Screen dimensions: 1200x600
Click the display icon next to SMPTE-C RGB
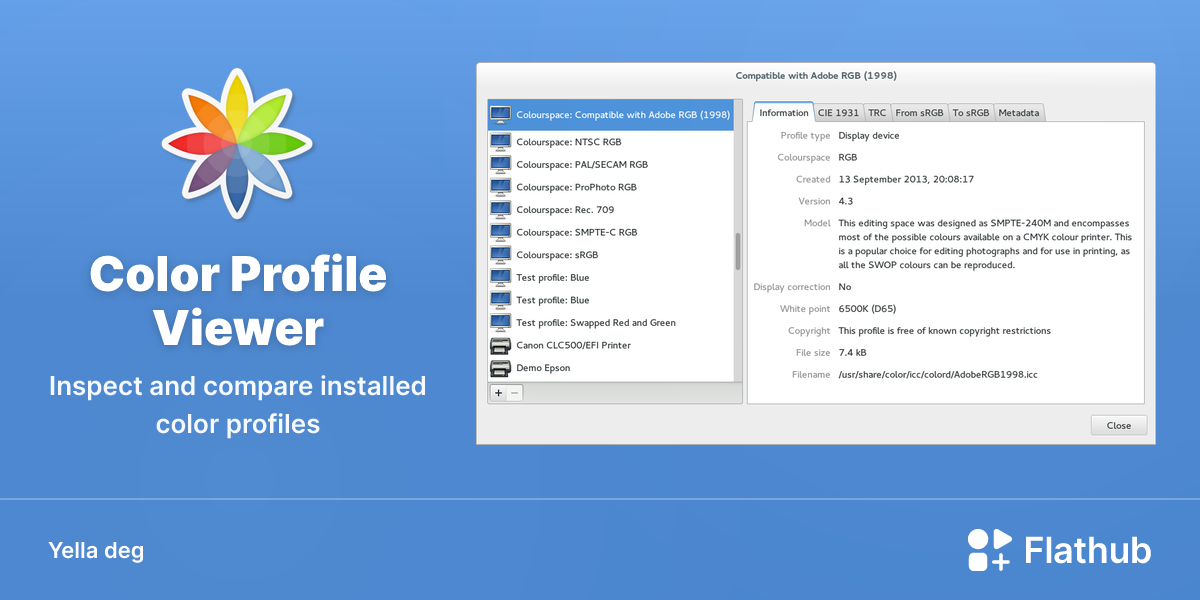click(500, 232)
